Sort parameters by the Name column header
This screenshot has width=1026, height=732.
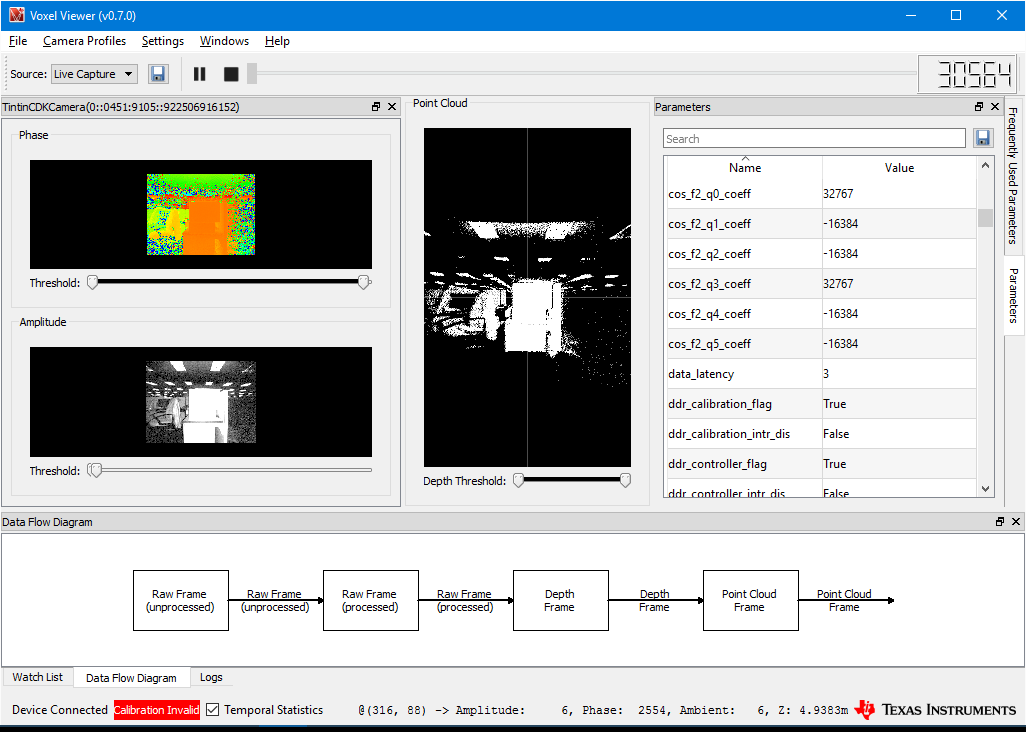tap(745, 167)
